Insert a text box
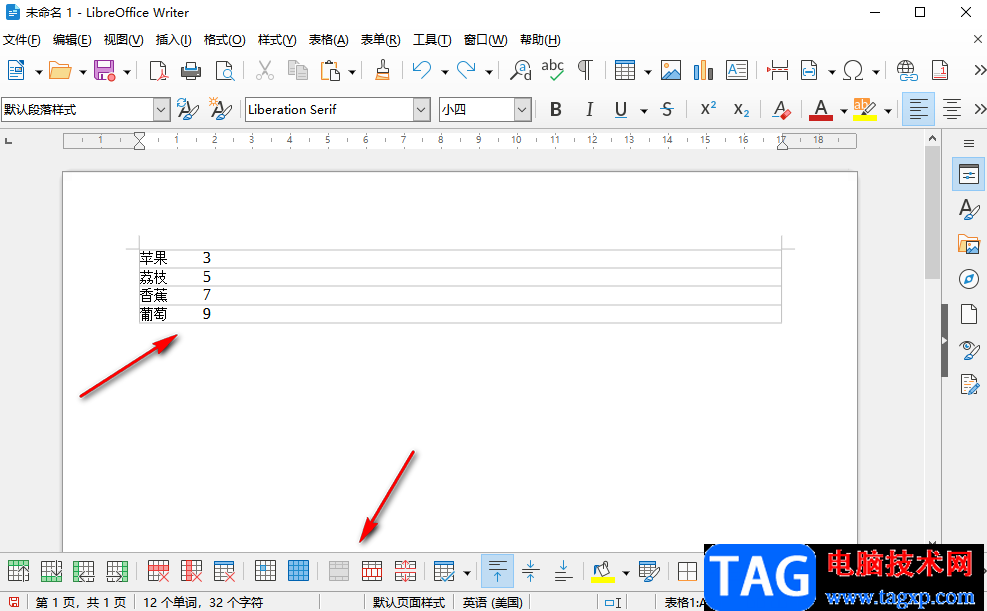987x611 pixels. click(x=736, y=70)
